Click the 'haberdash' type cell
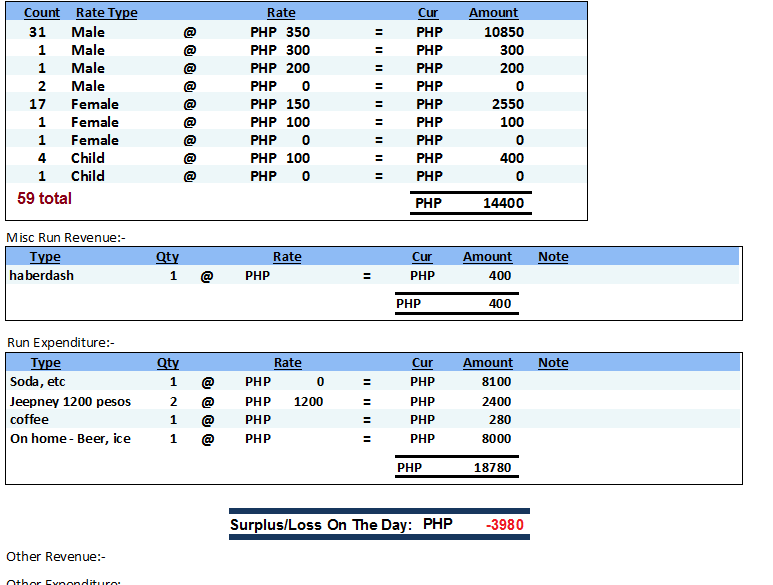The image size is (773, 585). coord(41,275)
